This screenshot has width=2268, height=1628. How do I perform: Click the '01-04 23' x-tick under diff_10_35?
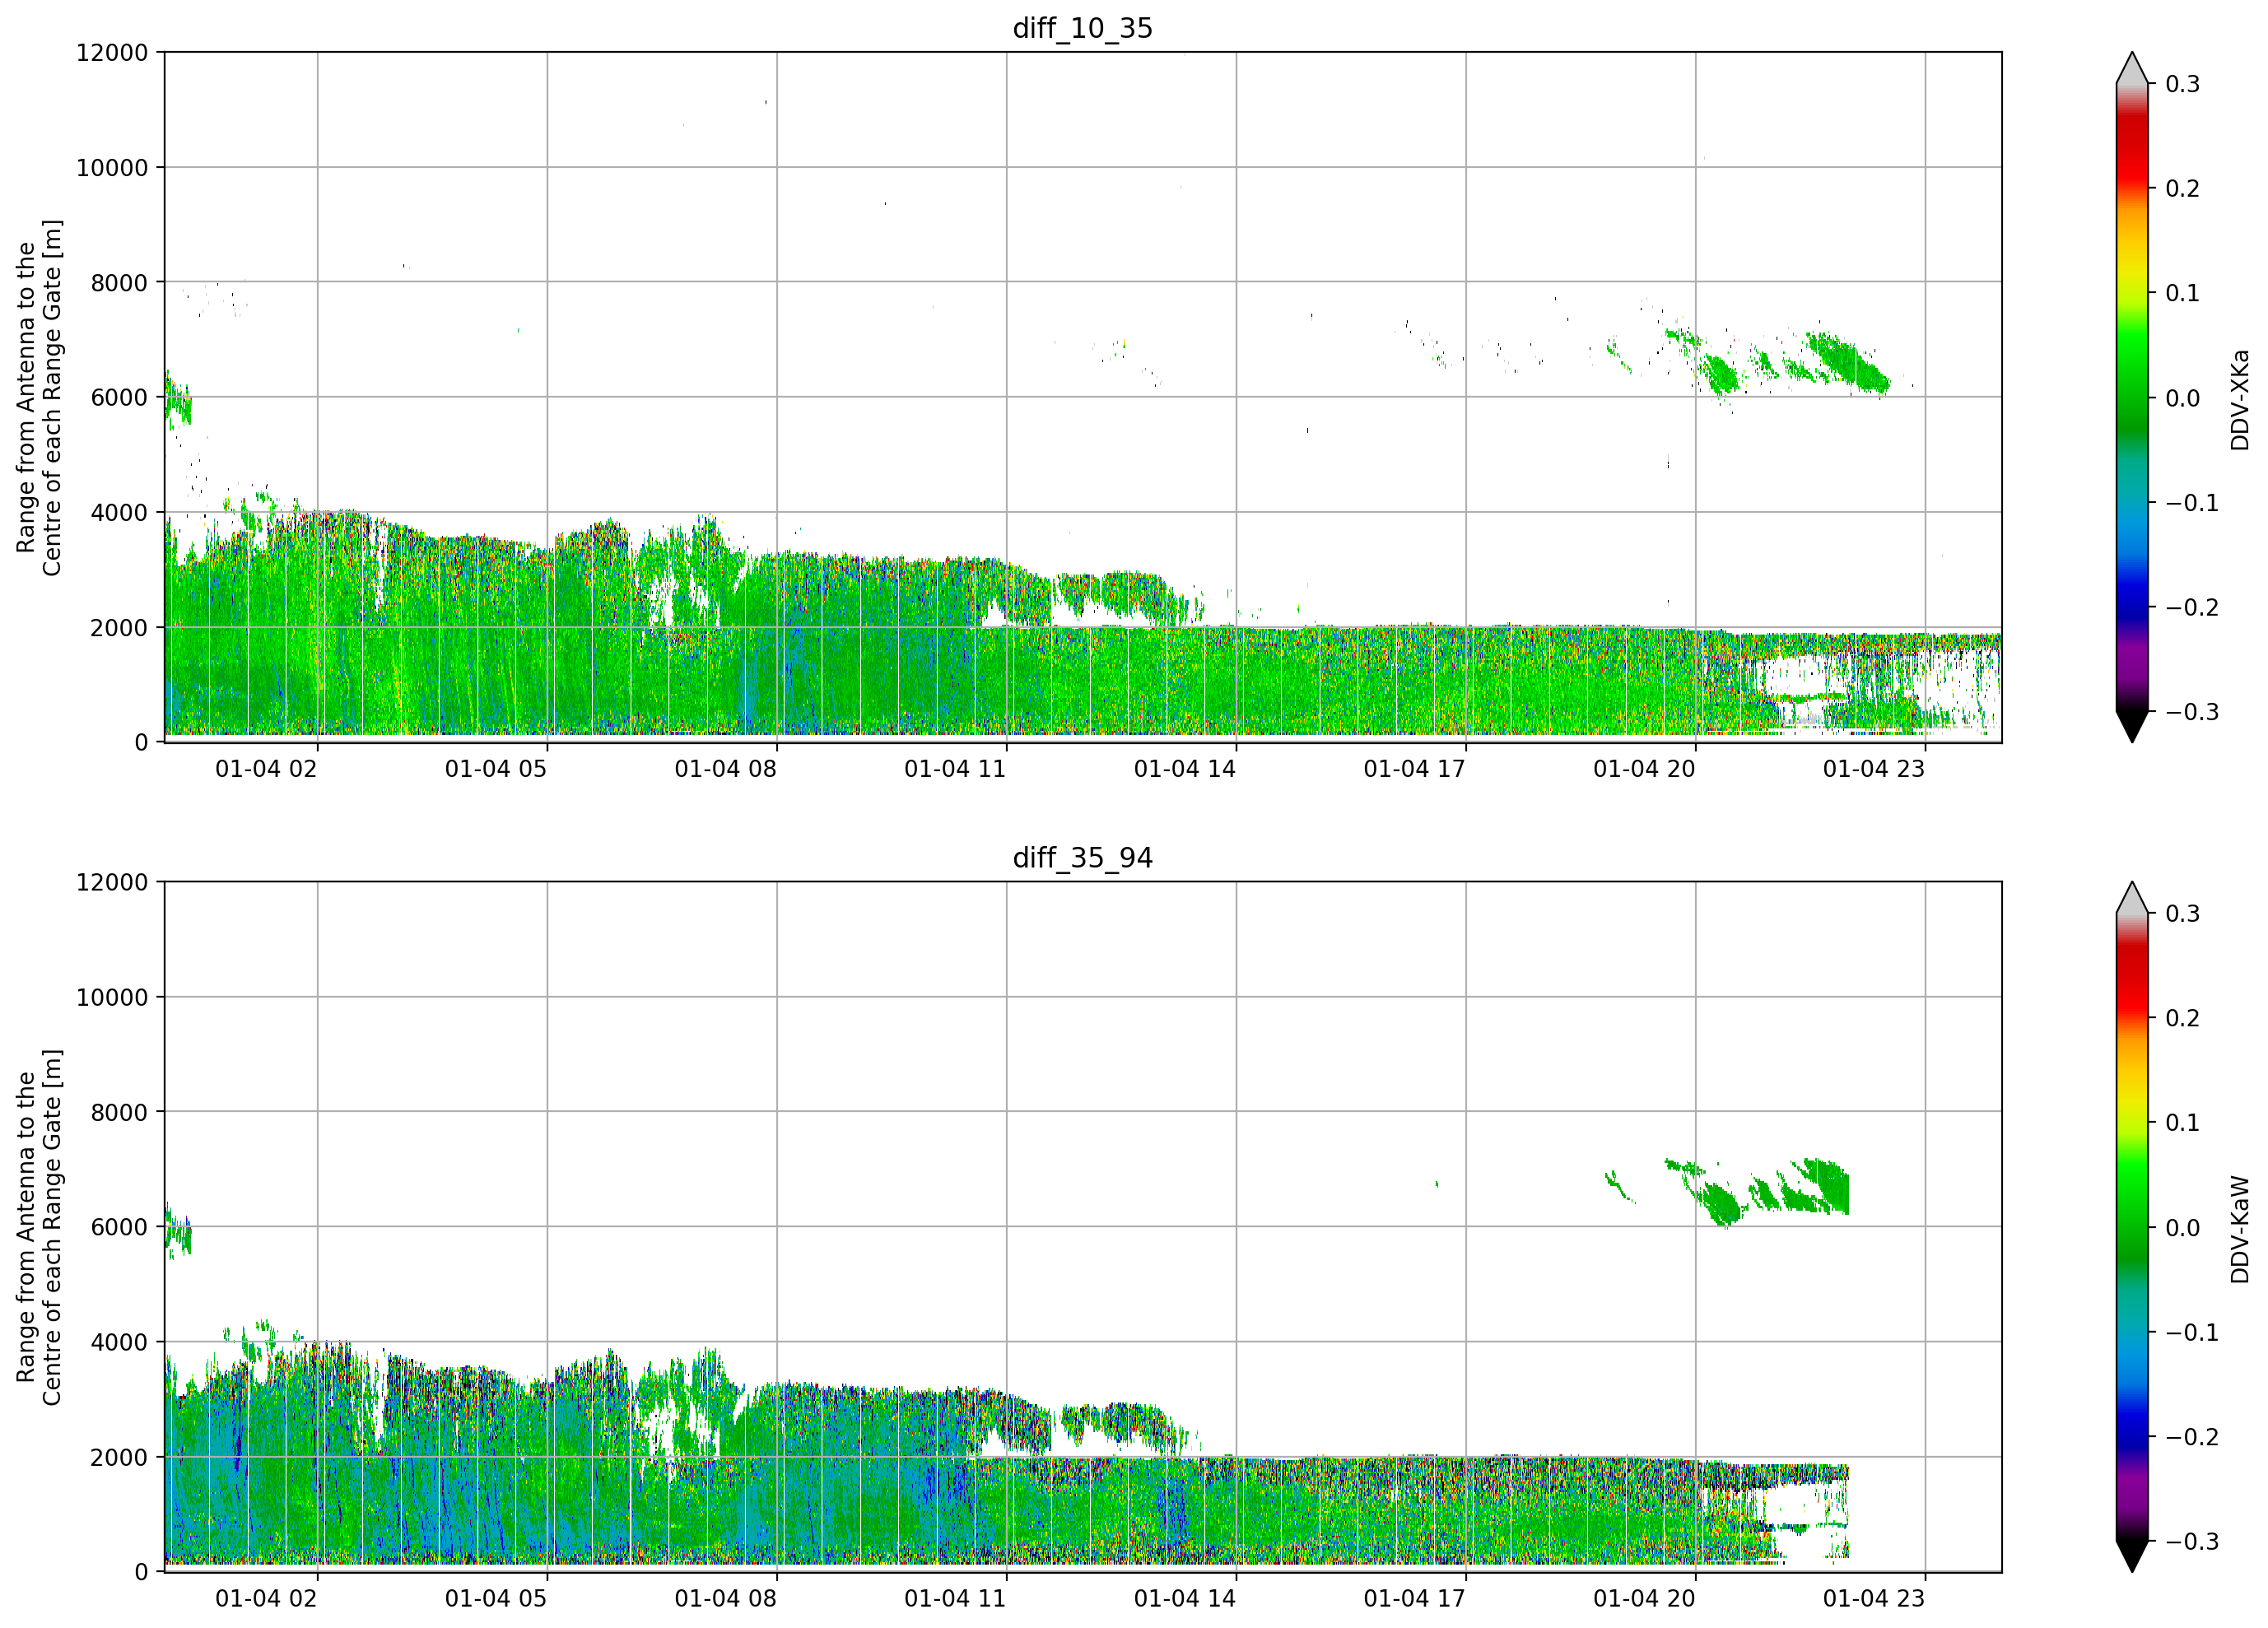[1874, 769]
